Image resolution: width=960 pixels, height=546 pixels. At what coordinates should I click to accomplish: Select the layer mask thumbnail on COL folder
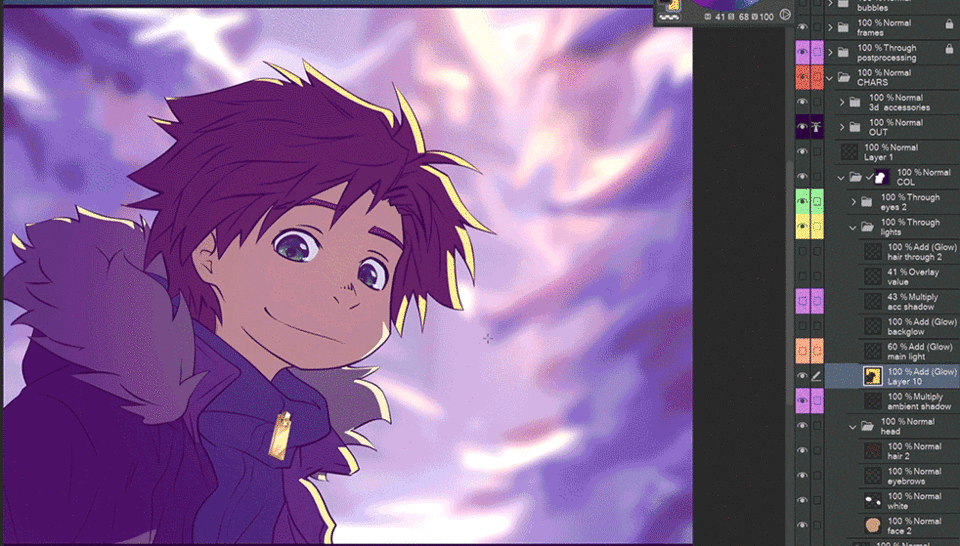coord(882,178)
